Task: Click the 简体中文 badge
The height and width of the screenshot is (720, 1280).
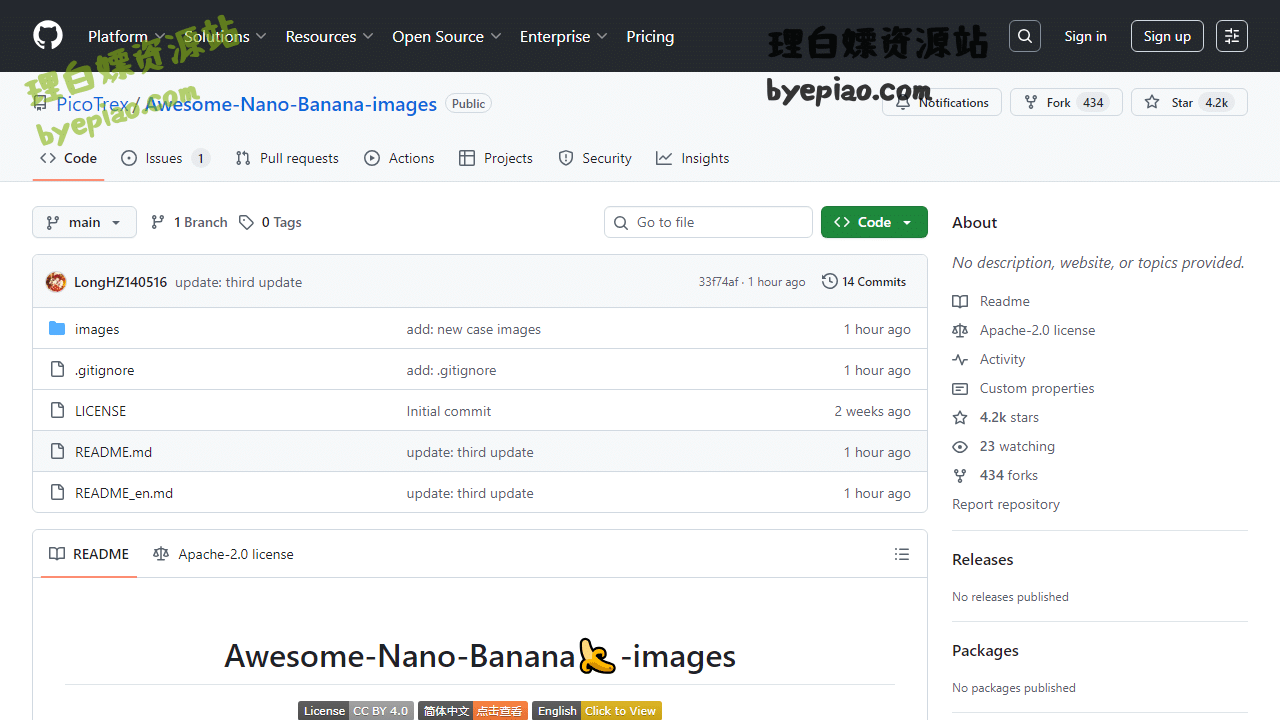Action: pyautogui.click(x=473, y=711)
